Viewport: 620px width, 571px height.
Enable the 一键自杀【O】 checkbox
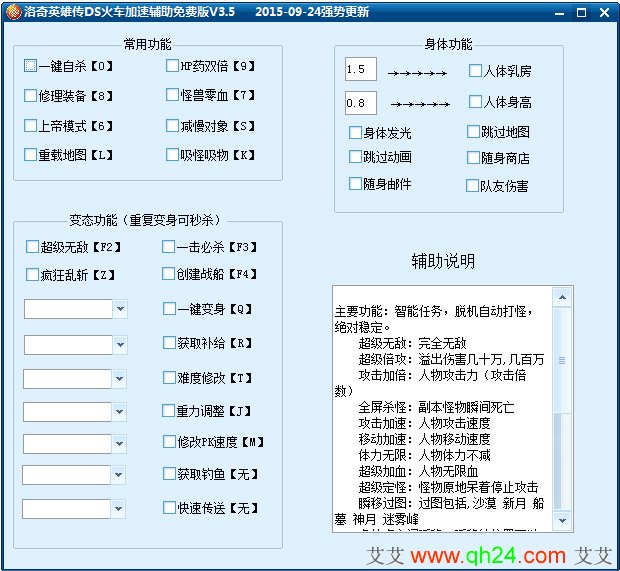pyautogui.click(x=31, y=66)
